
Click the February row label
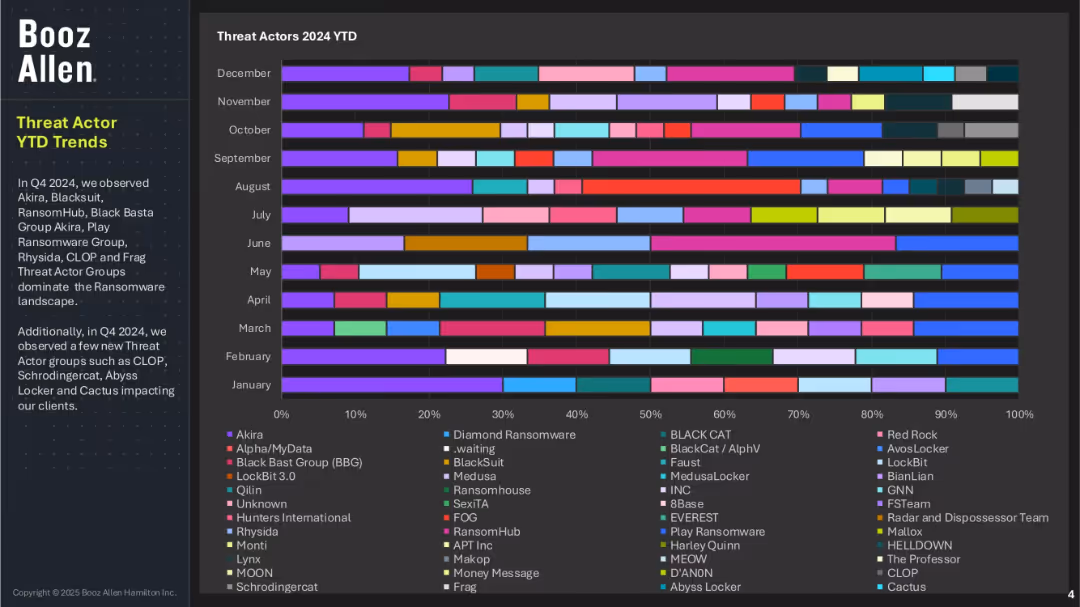point(248,356)
